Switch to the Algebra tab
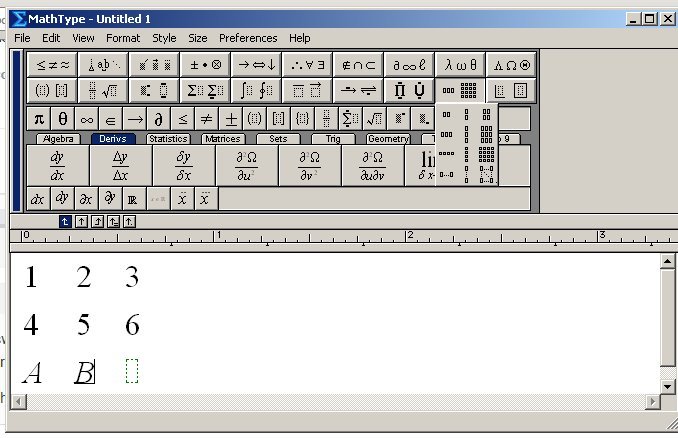Image resolution: width=678 pixels, height=438 pixels. tap(58, 139)
